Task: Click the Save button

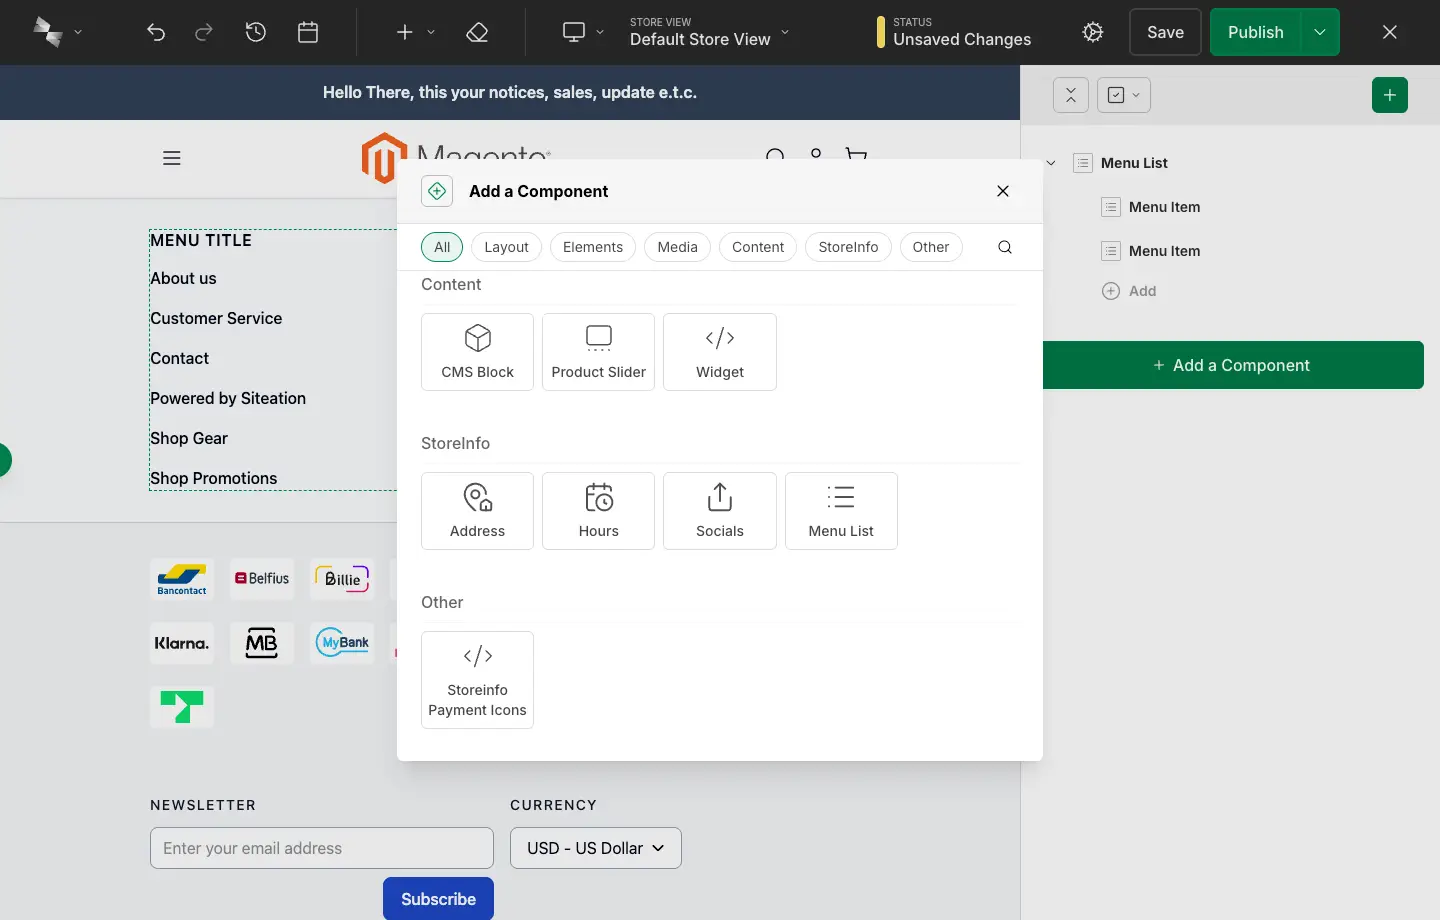Action: click(x=1165, y=32)
